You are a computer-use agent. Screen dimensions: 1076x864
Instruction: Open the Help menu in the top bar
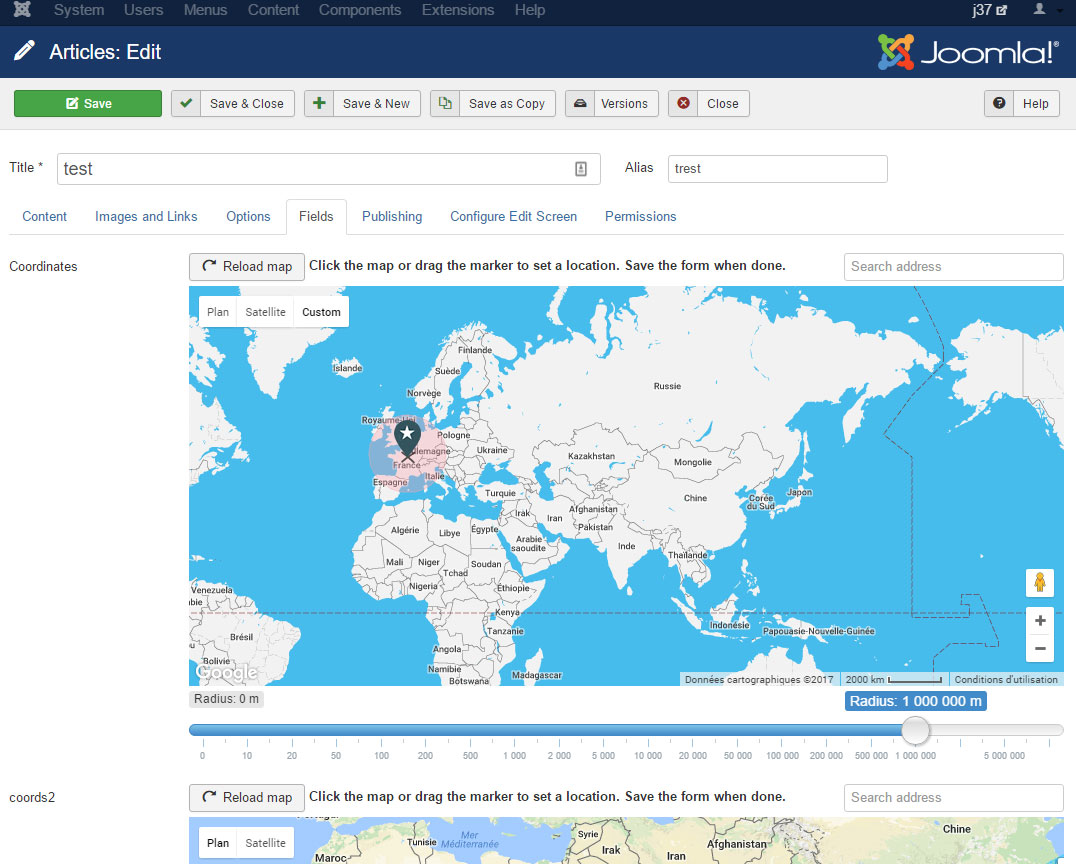tap(530, 10)
